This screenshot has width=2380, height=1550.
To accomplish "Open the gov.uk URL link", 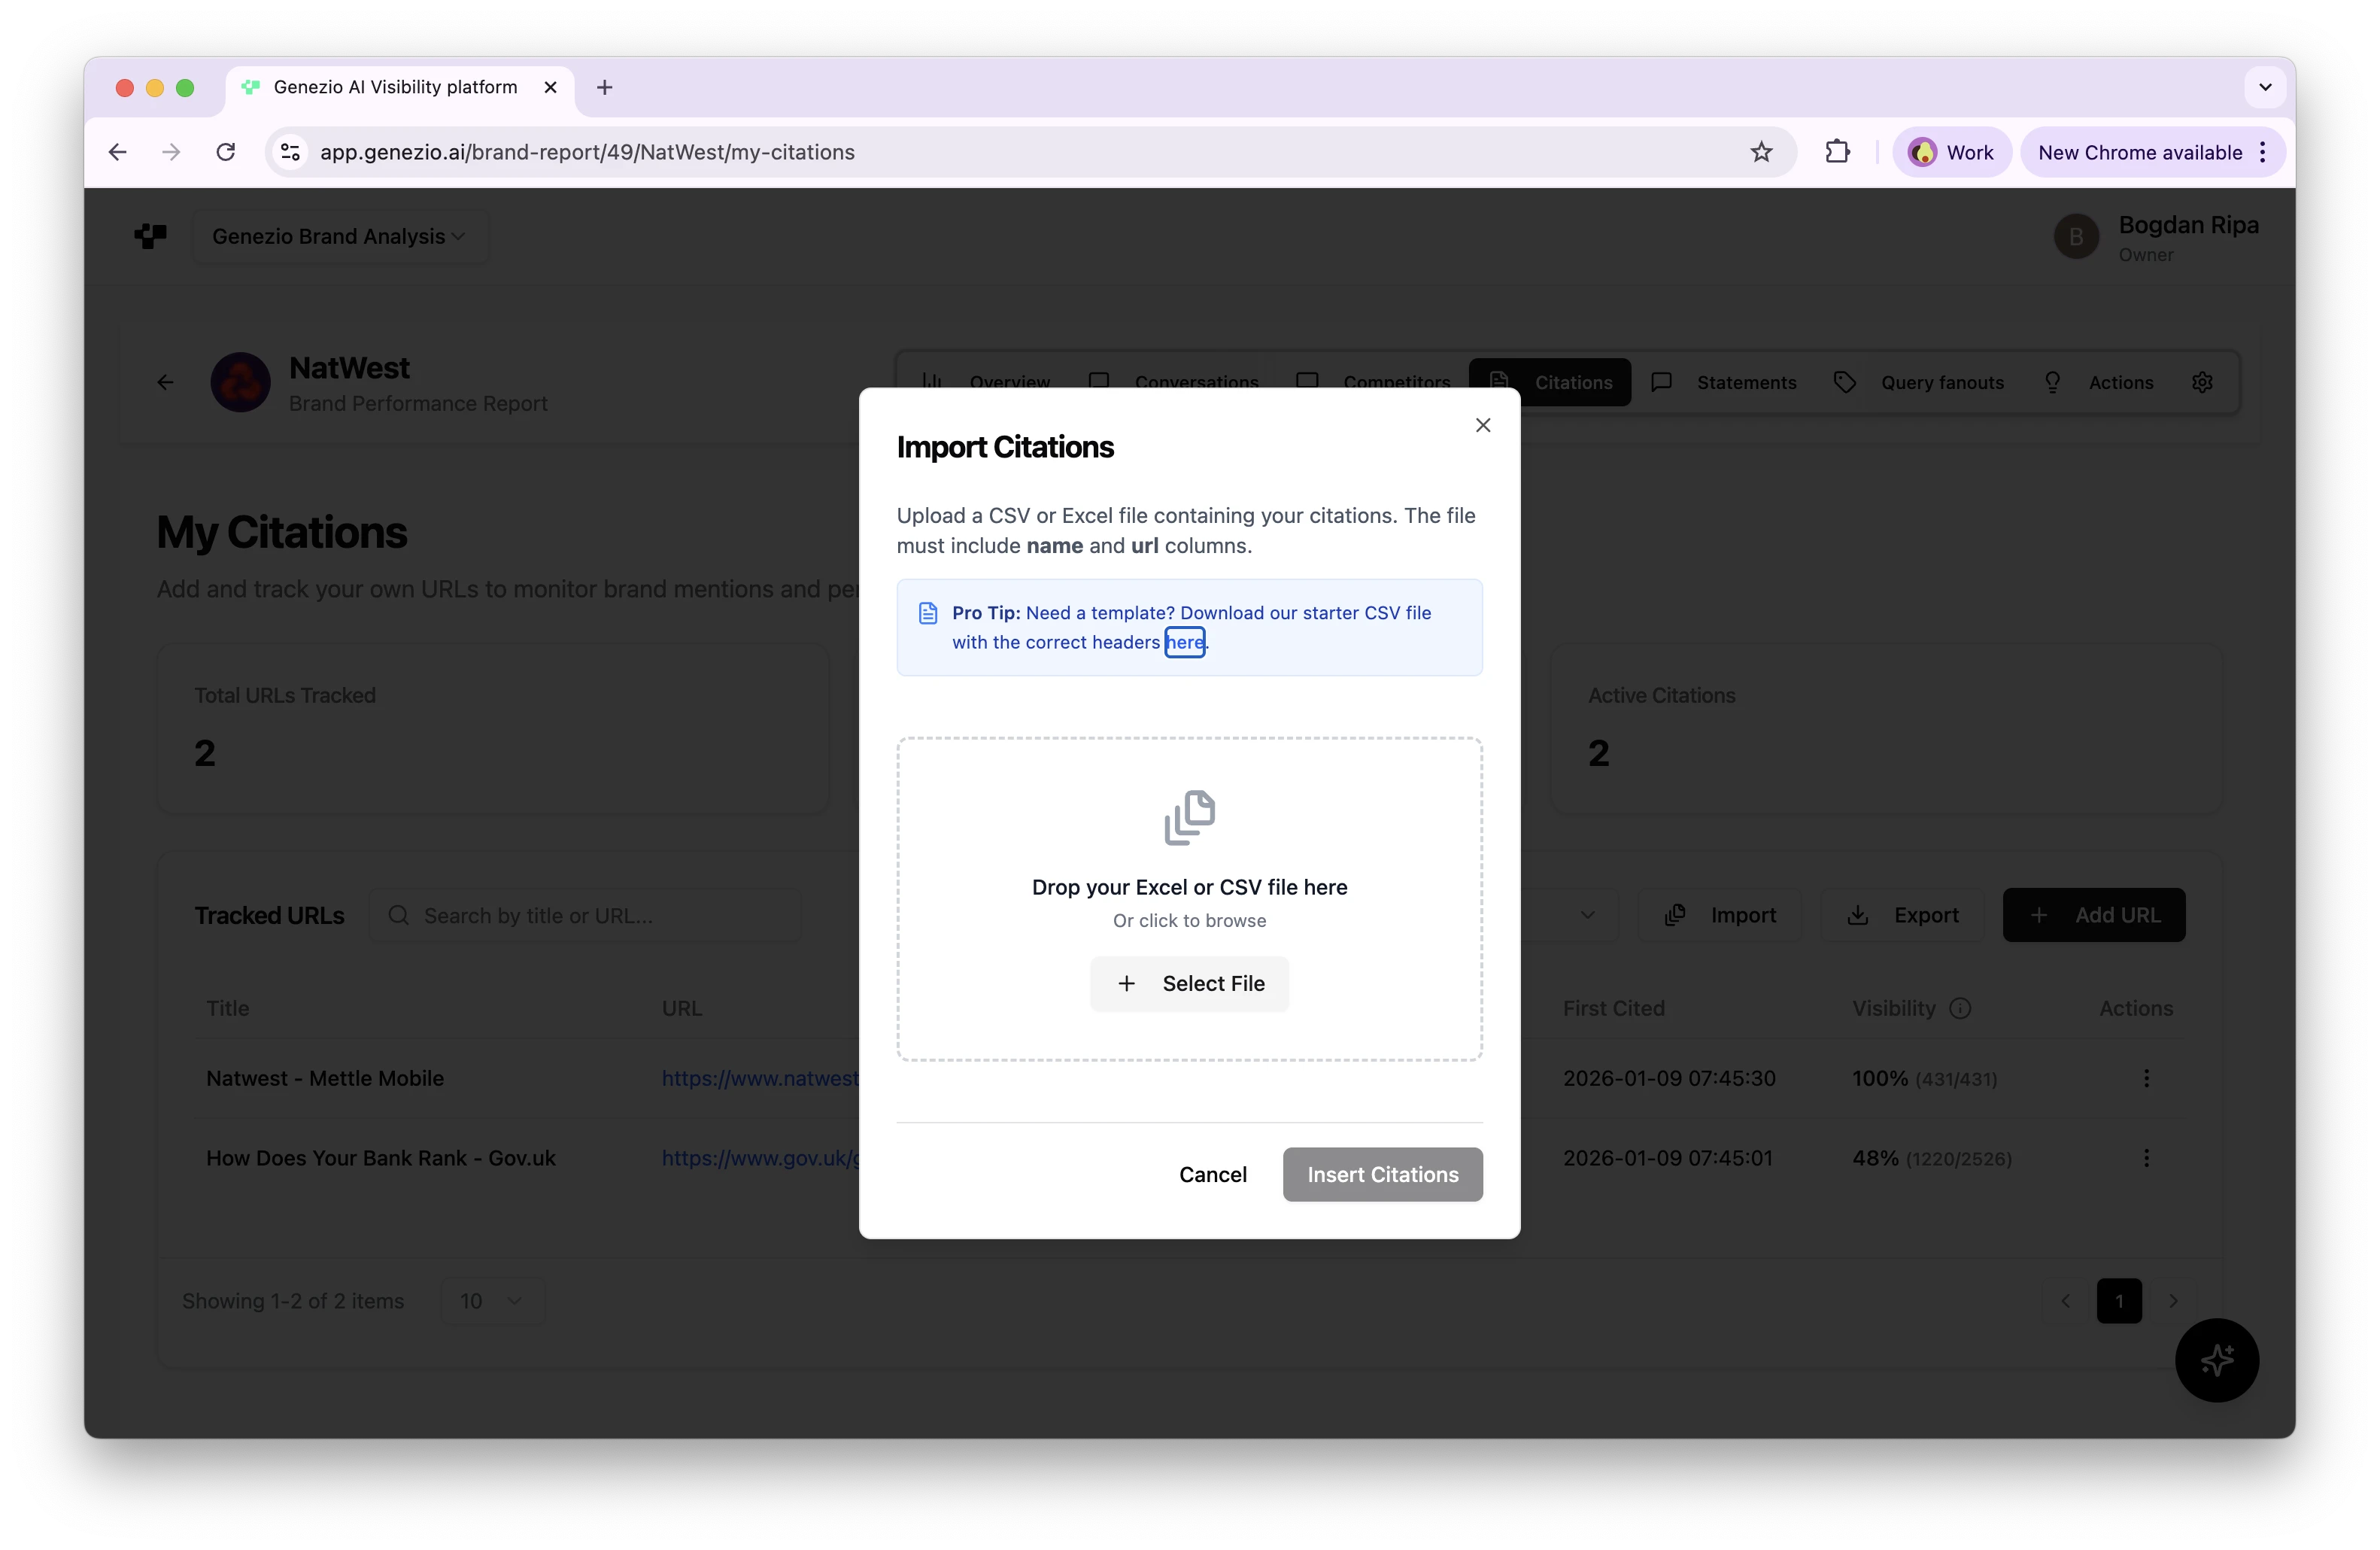I will pos(760,1158).
